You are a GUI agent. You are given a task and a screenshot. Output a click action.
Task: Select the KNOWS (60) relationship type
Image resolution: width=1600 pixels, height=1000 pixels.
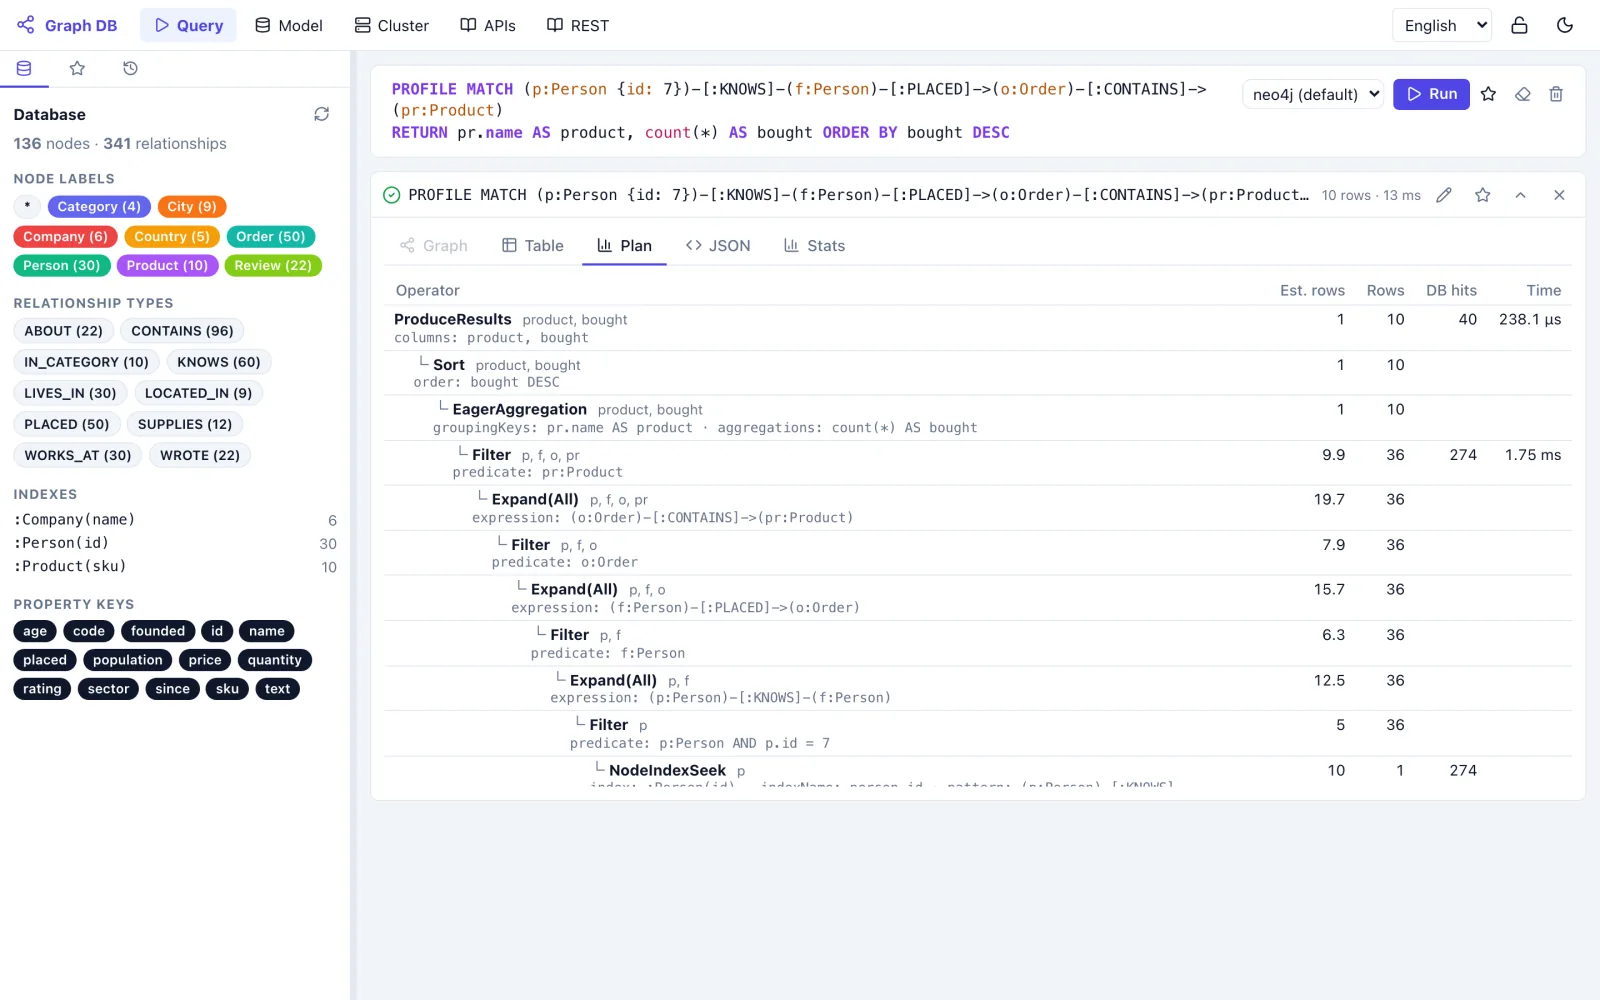coord(219,362)
